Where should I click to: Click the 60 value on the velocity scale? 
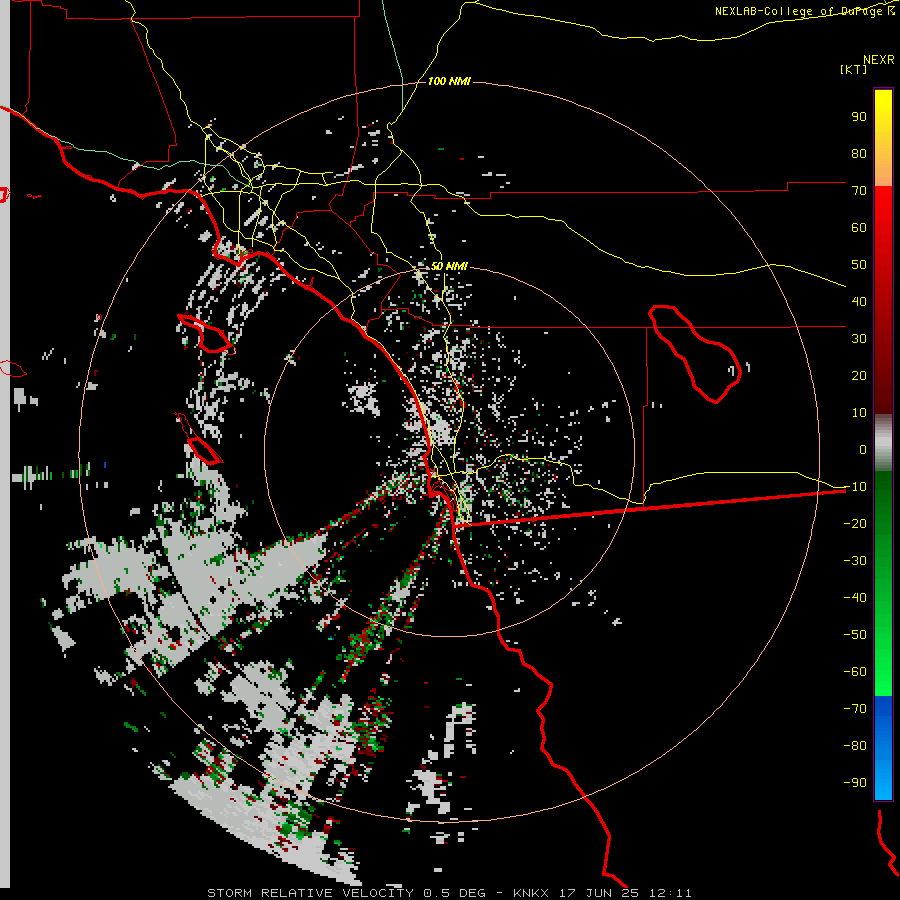859,227
